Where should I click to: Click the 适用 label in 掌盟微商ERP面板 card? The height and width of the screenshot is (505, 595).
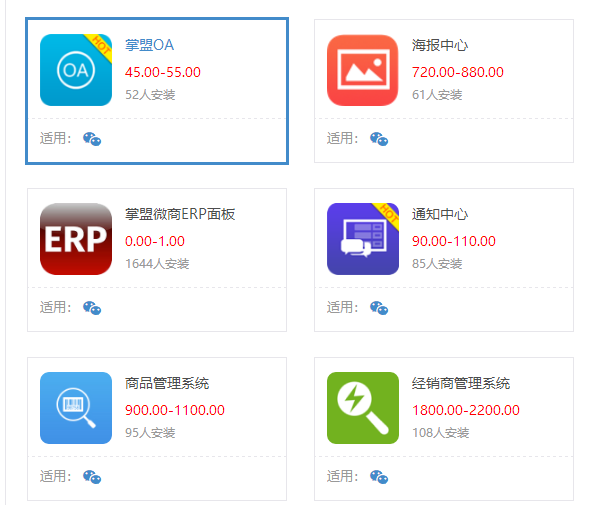pos(55,307)
